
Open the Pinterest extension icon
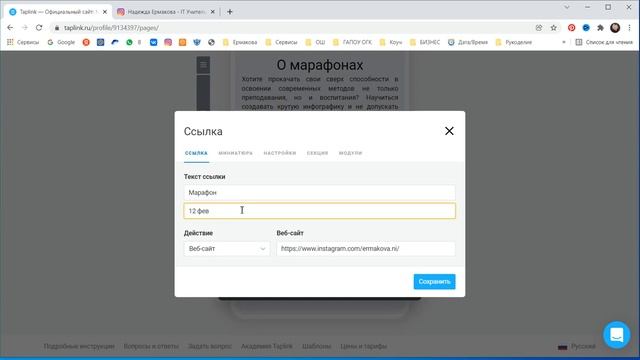point(571,28)
